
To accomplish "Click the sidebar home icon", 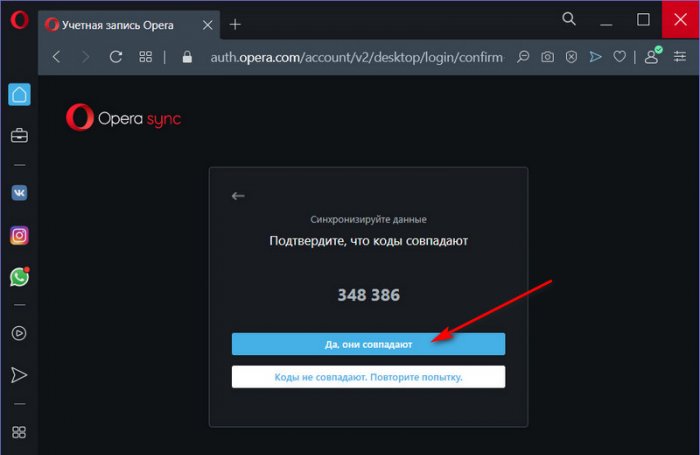I will click(x=19, y=95).
